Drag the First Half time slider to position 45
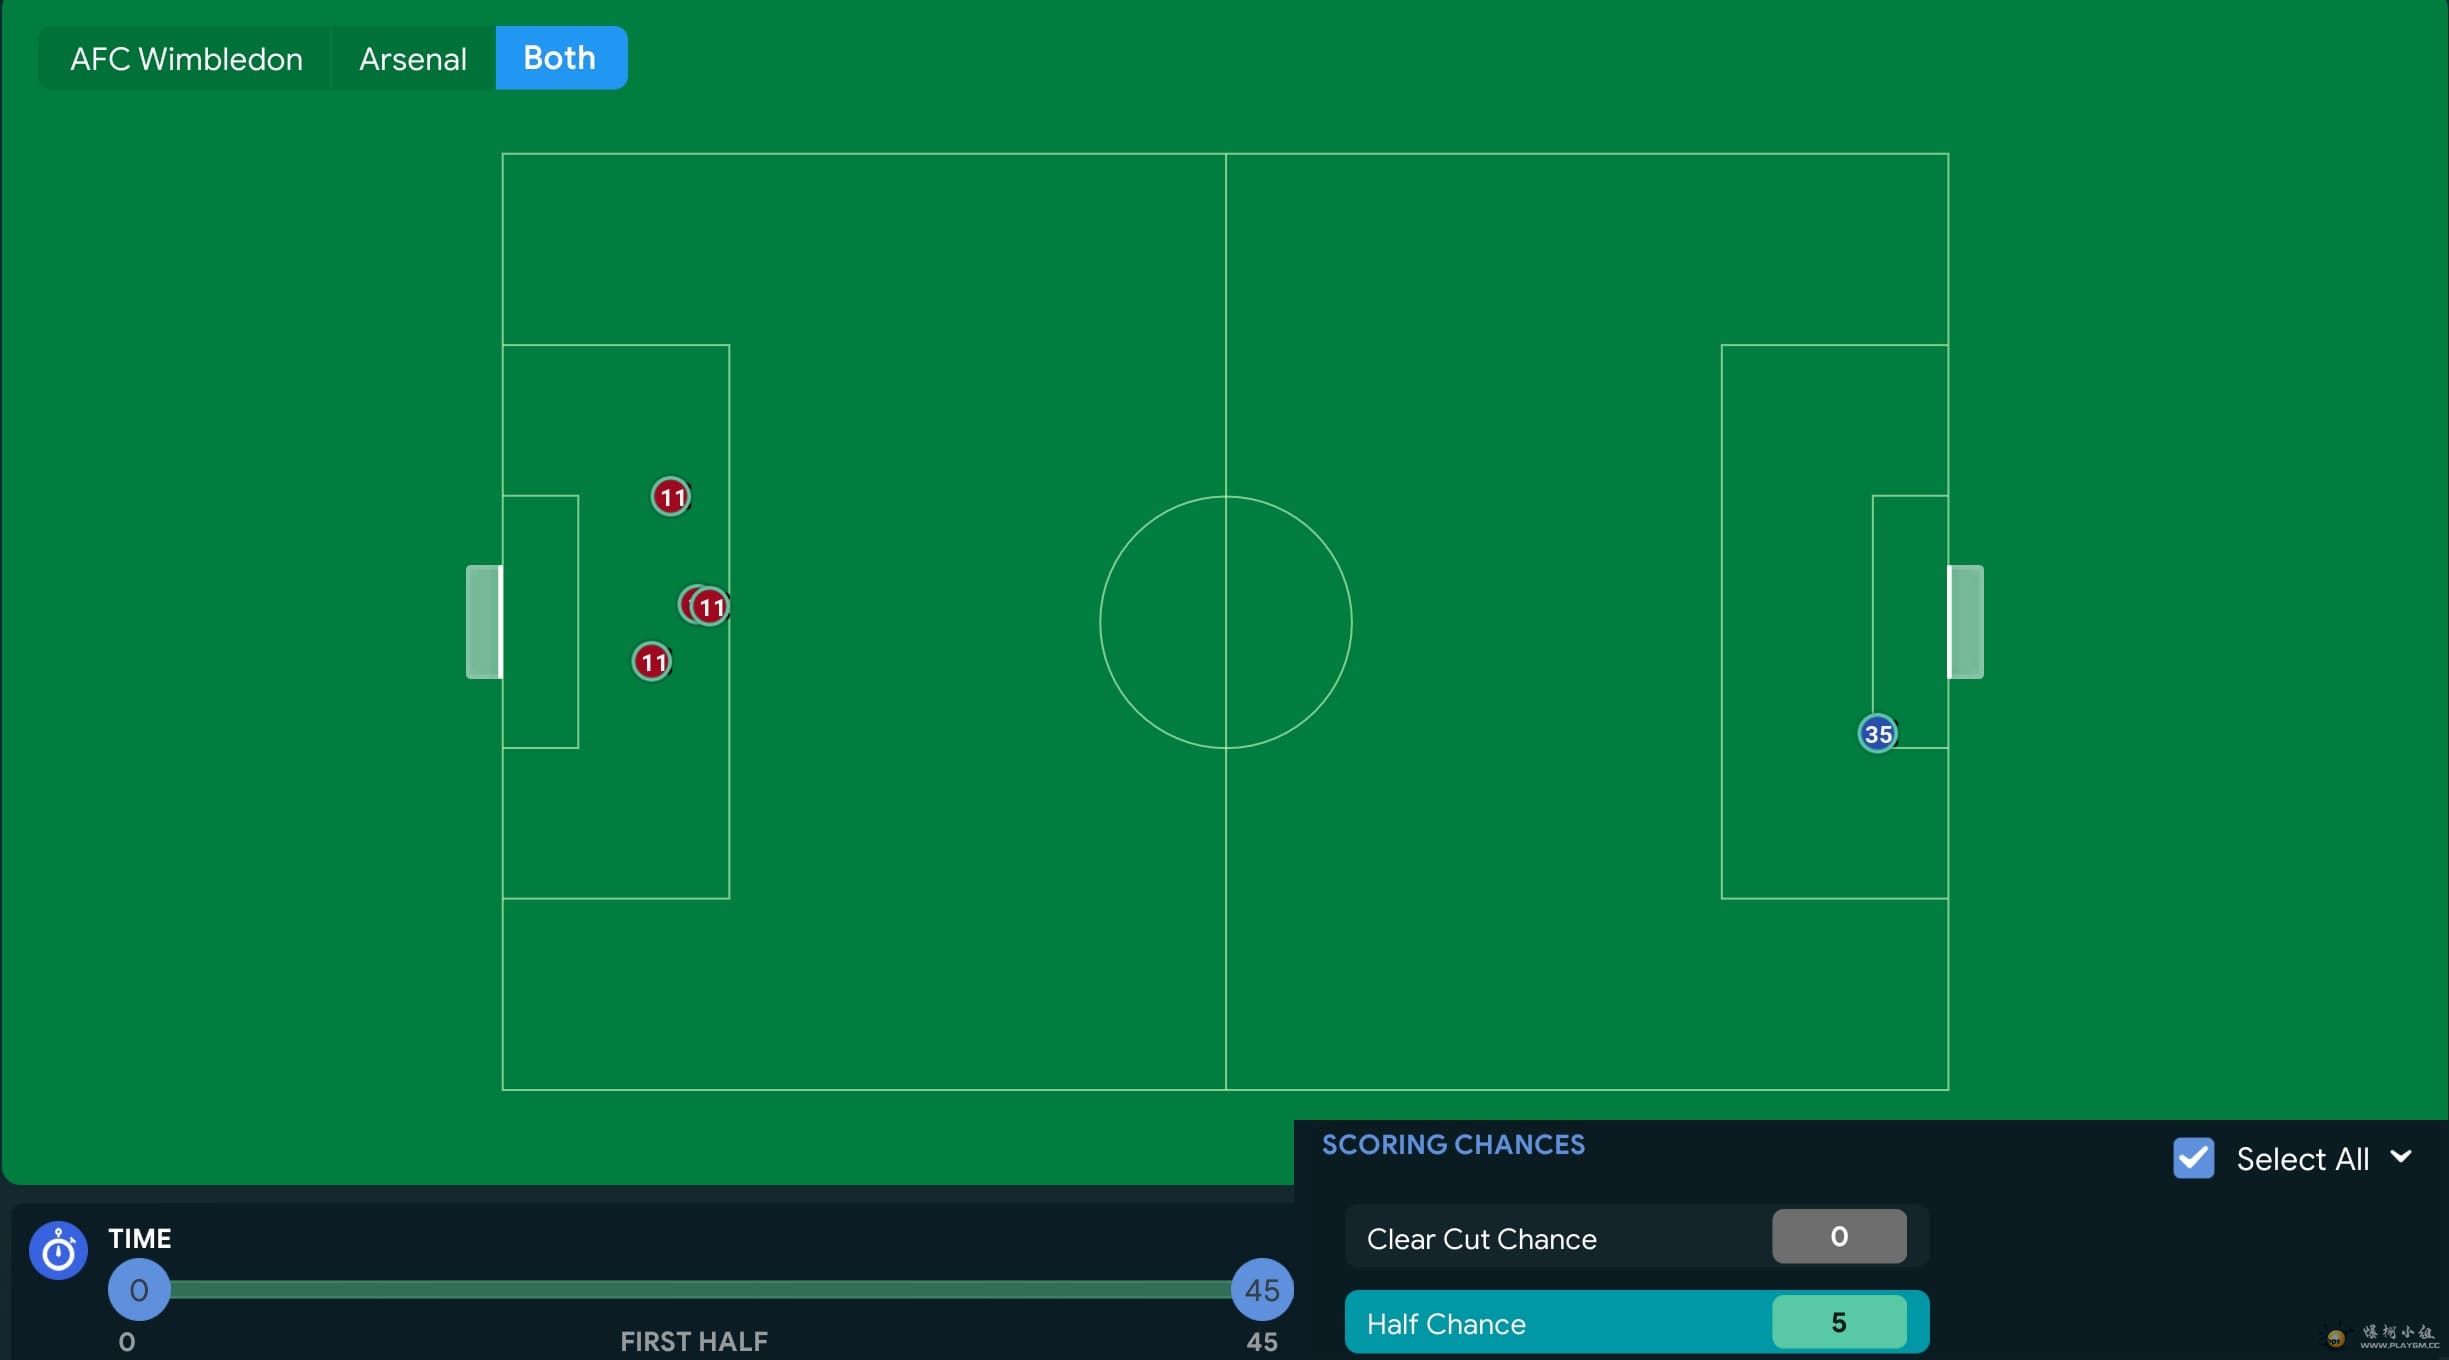2449x1360 pixels. click(1262, 1290)
